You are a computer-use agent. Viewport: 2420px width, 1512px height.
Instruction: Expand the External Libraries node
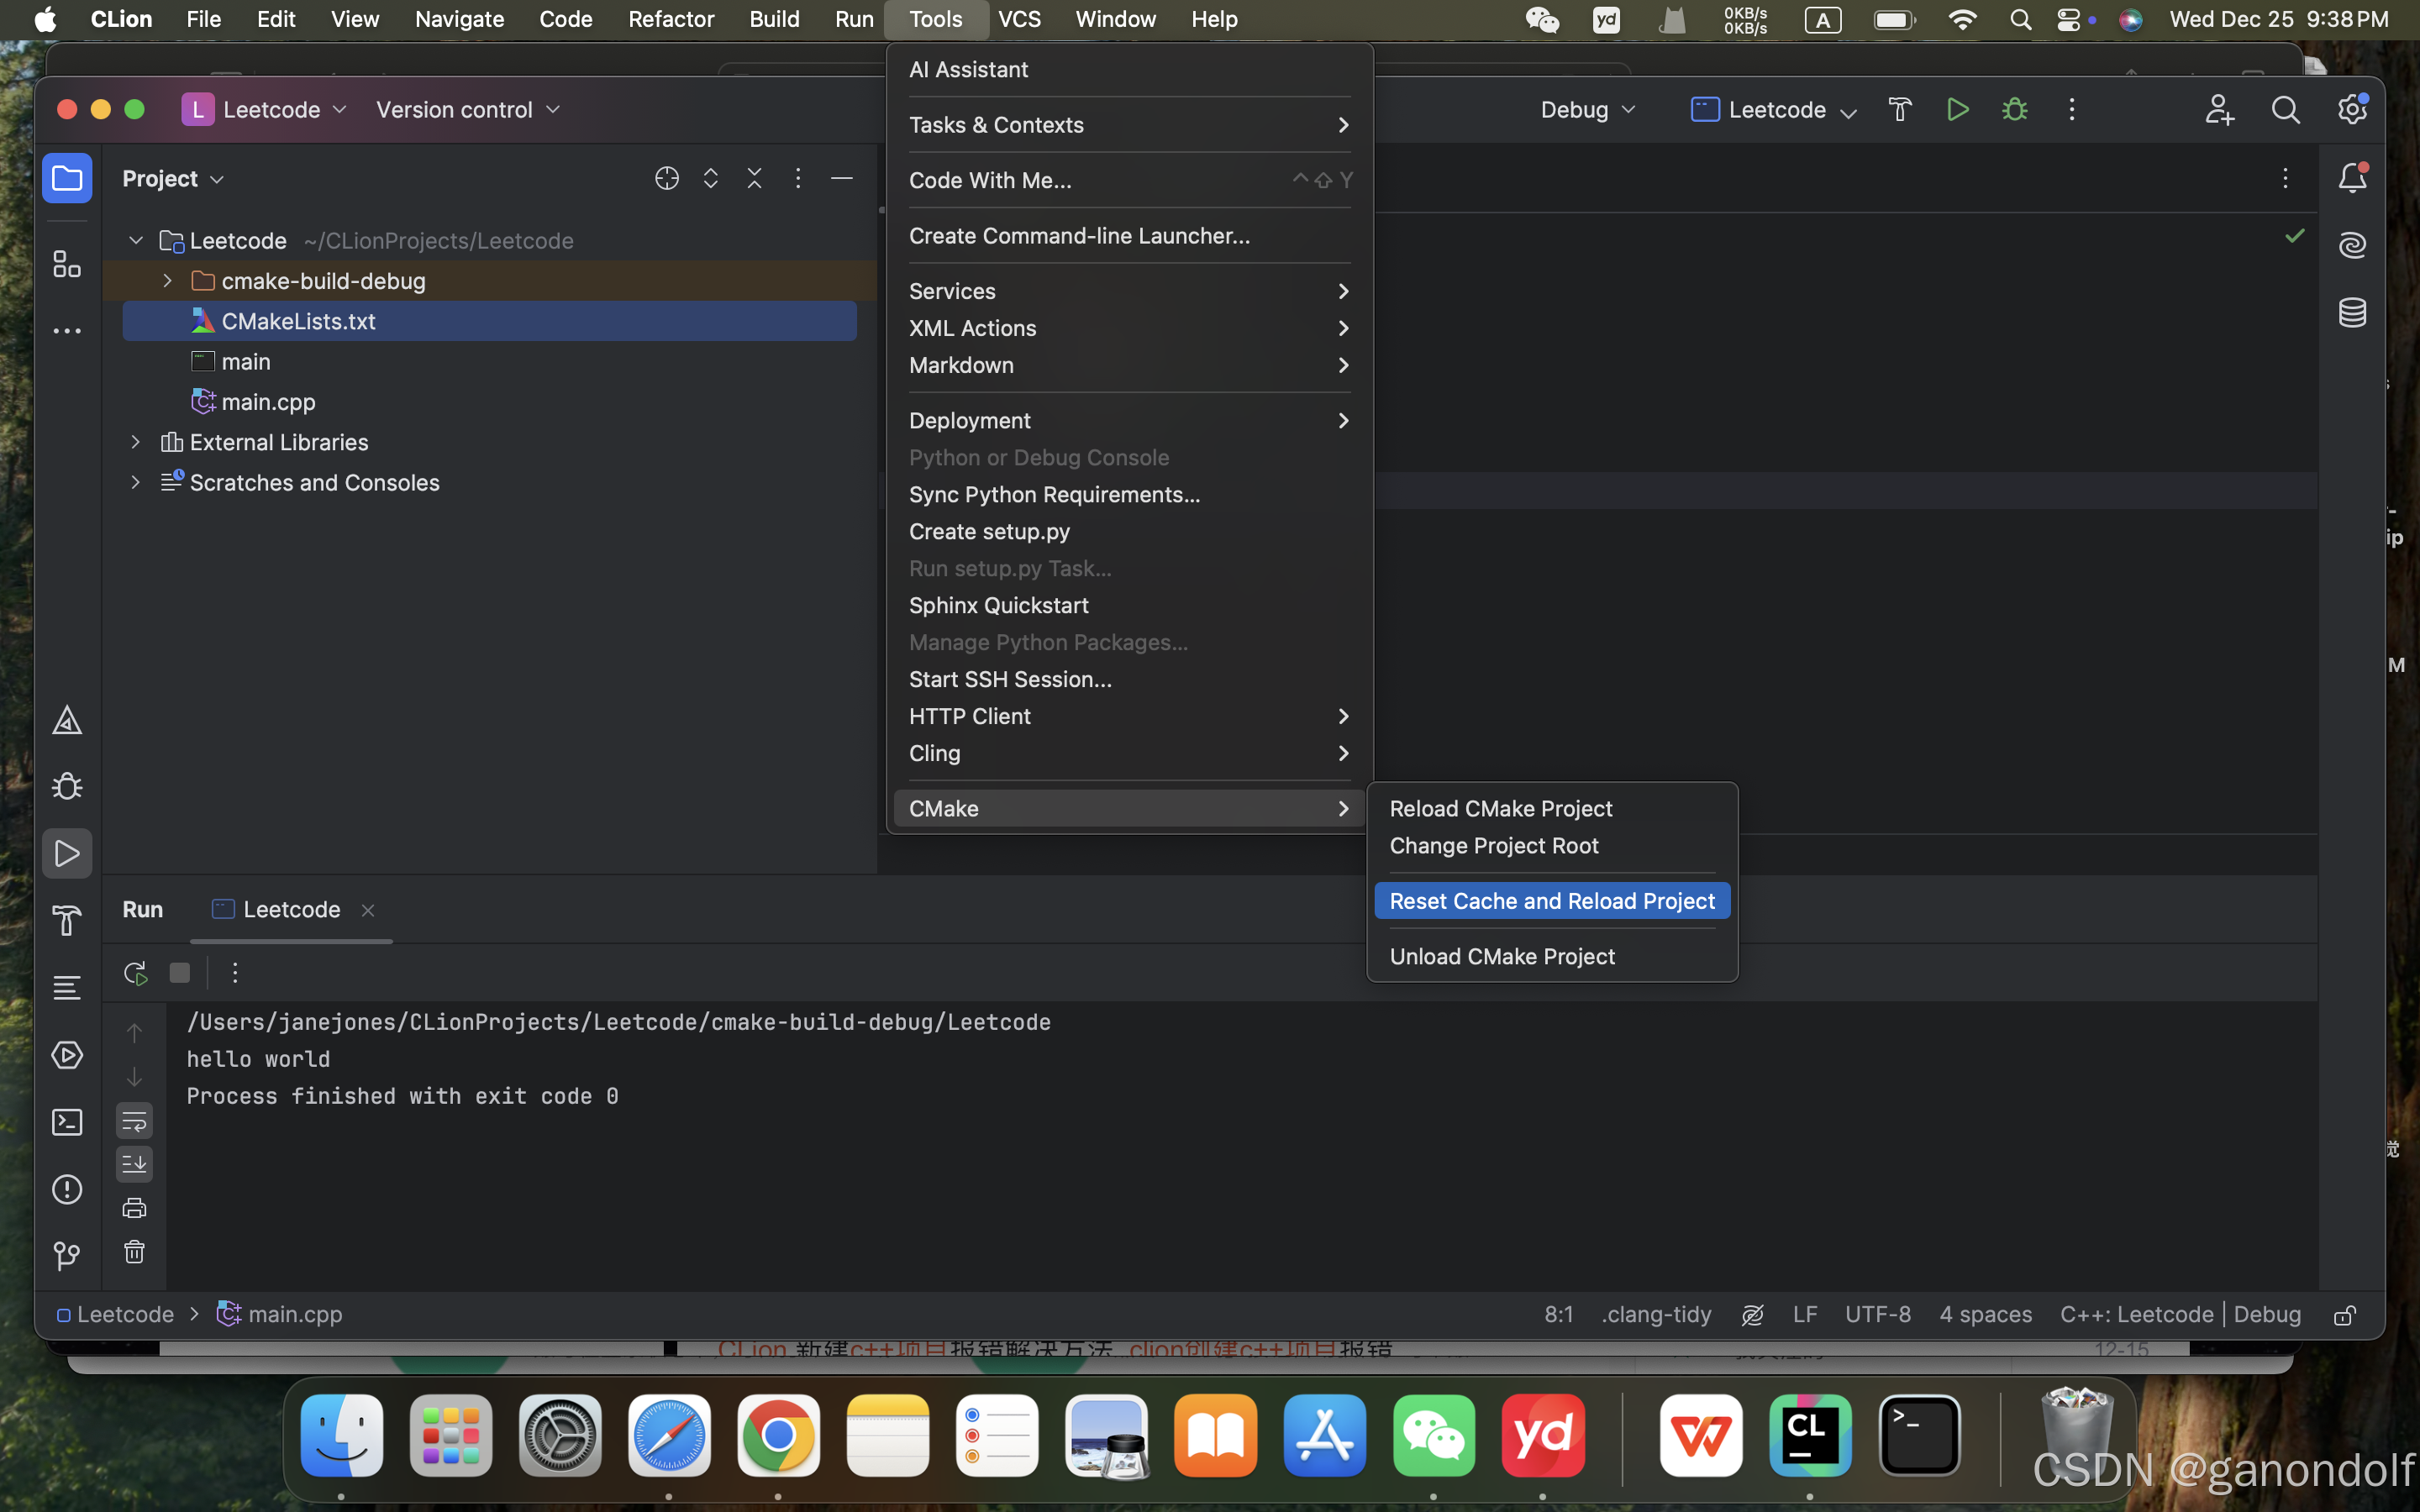[136, 442]
